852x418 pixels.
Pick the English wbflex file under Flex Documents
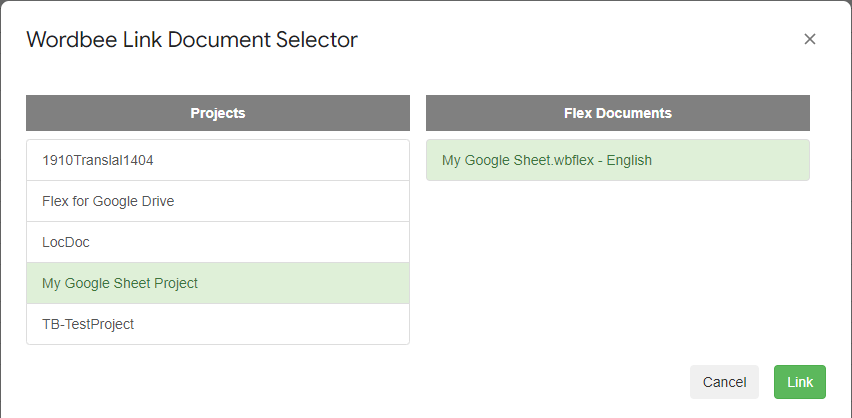tap(617, 160)
